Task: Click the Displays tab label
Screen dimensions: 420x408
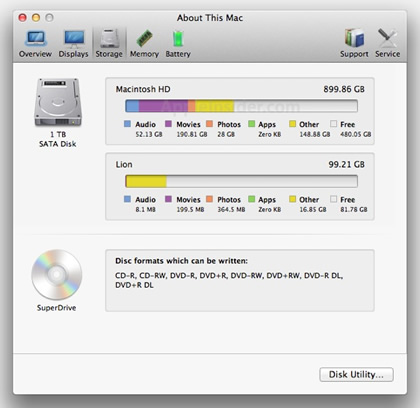Action: [x=74, y=54]
